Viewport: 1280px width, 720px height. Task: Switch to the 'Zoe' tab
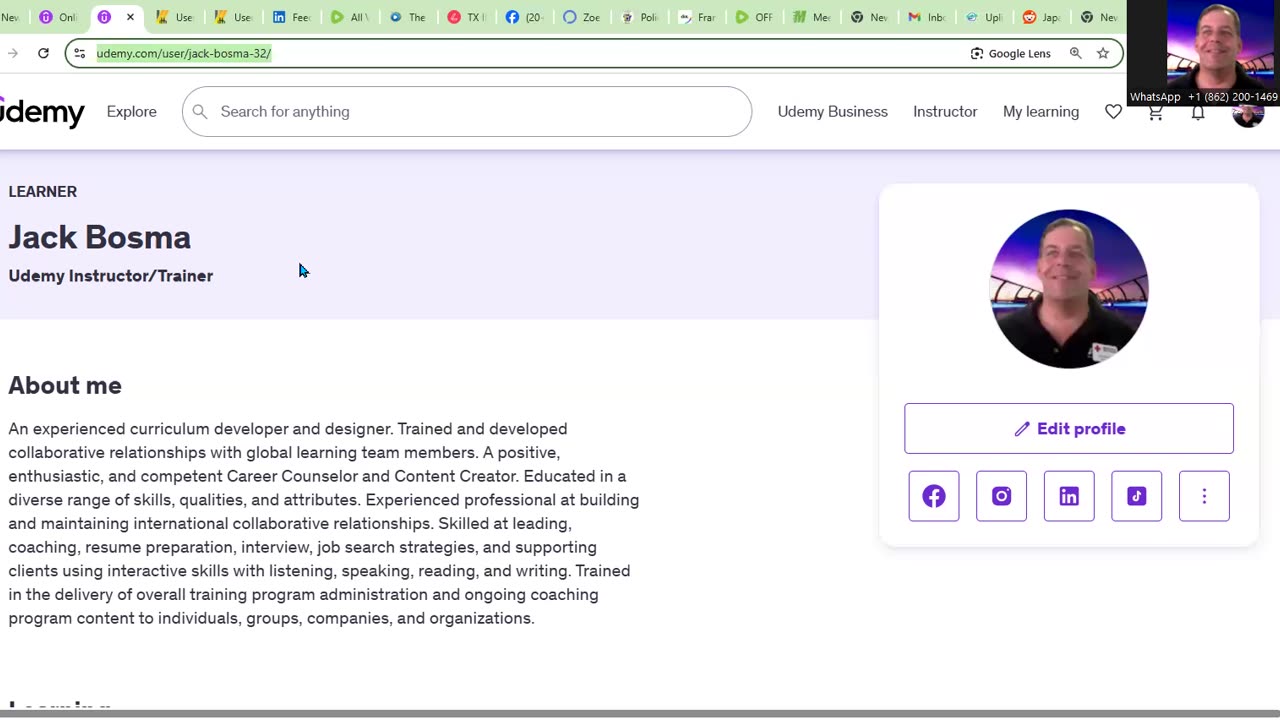pos(582,17)
